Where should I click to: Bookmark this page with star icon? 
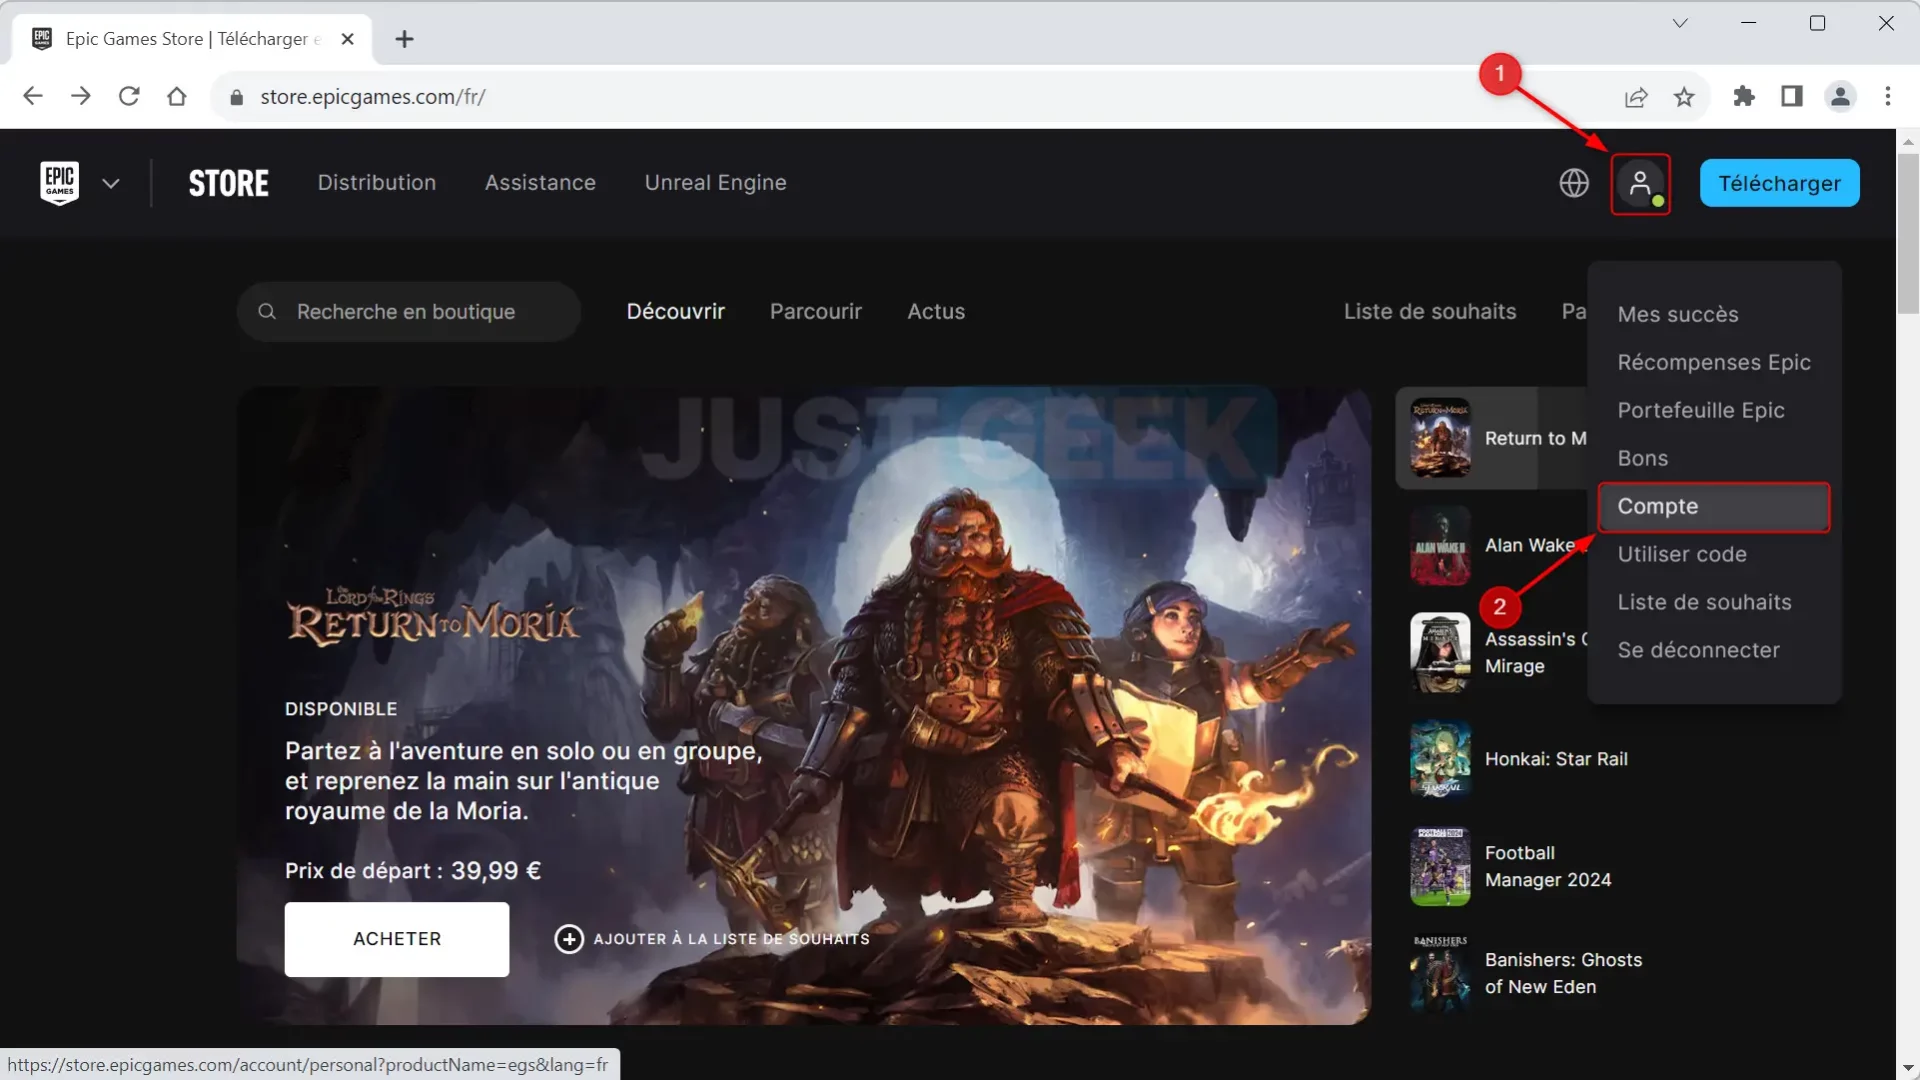1685,97
